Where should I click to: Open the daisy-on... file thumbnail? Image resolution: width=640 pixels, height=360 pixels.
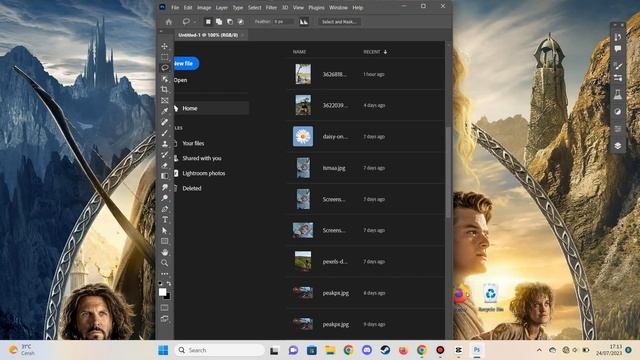tap(303, 136)
